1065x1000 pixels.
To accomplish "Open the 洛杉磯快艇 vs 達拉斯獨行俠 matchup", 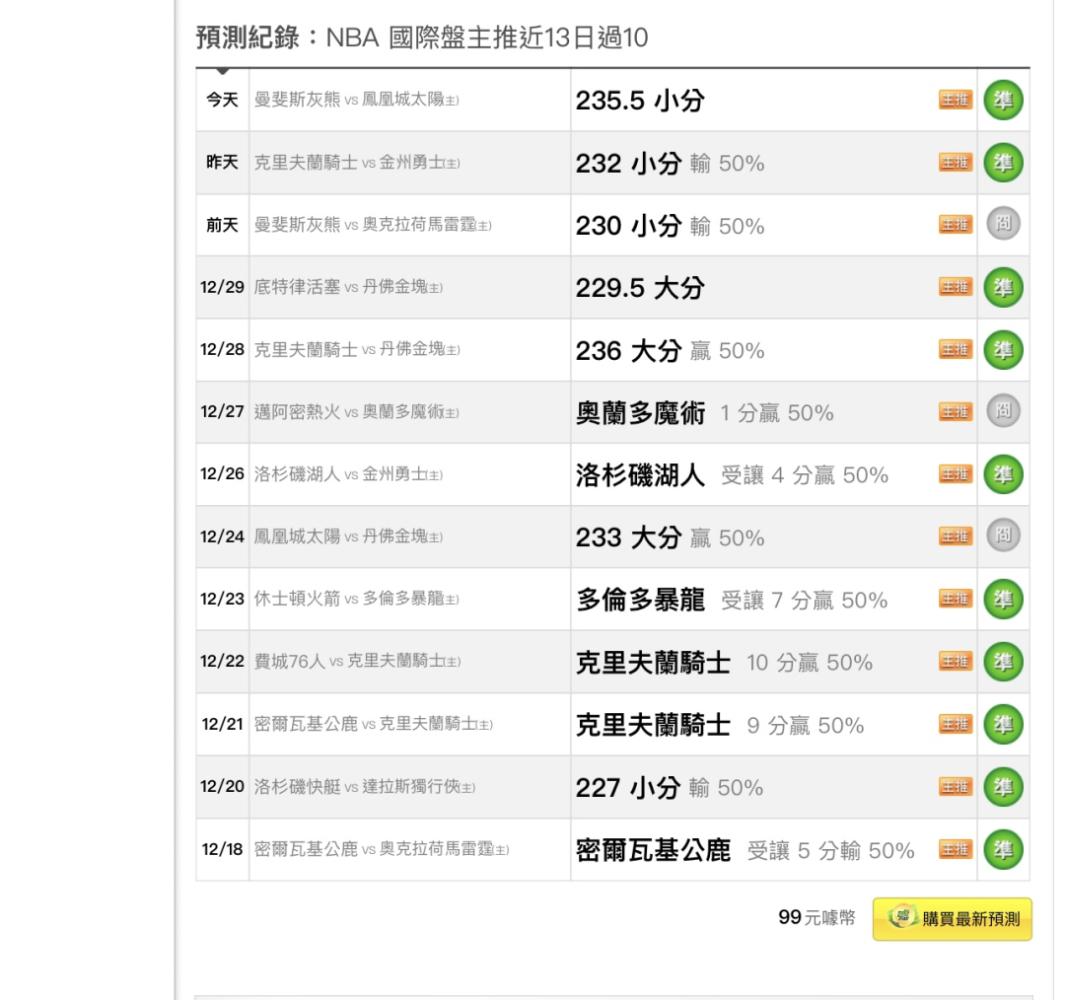I will [365, 787].
